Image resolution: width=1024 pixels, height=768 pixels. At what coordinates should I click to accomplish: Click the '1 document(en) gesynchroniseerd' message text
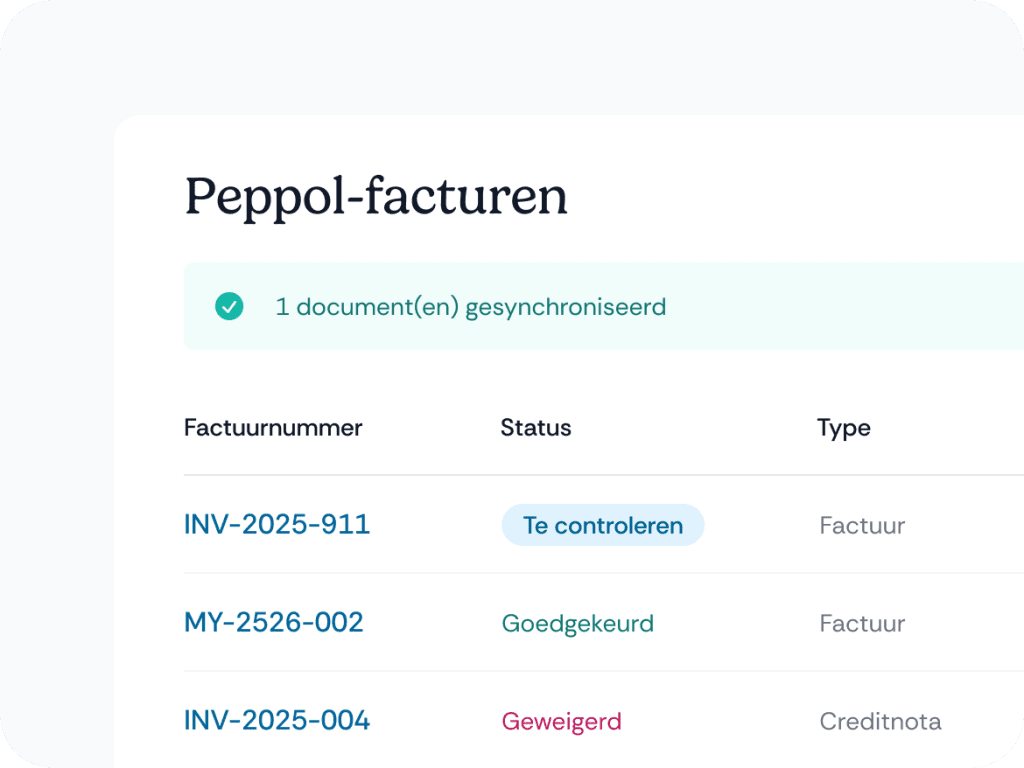point(470,306)
